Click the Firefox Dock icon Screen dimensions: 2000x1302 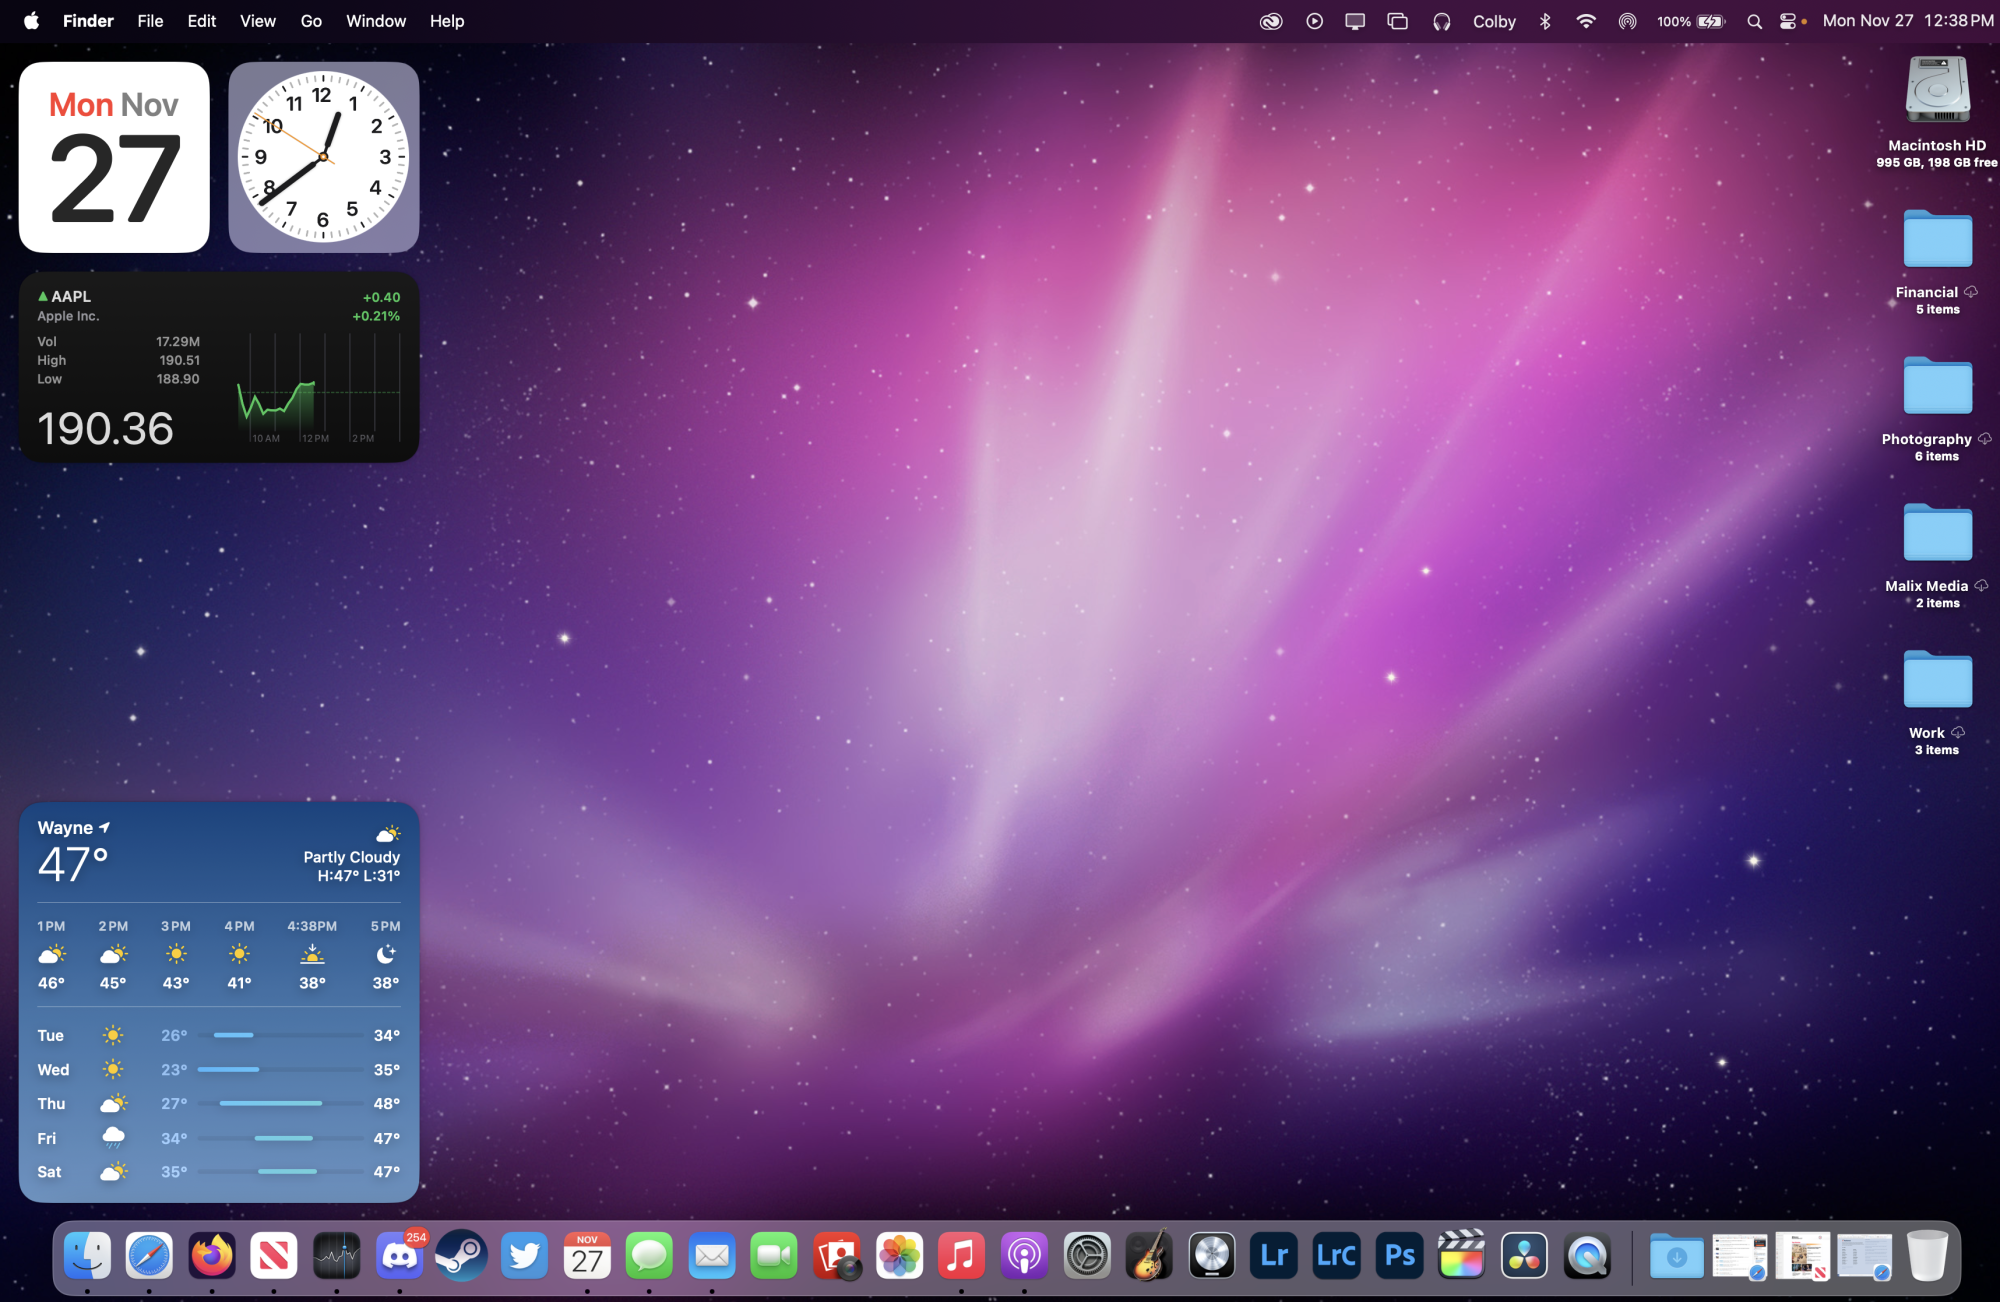tap(212, 1257)
